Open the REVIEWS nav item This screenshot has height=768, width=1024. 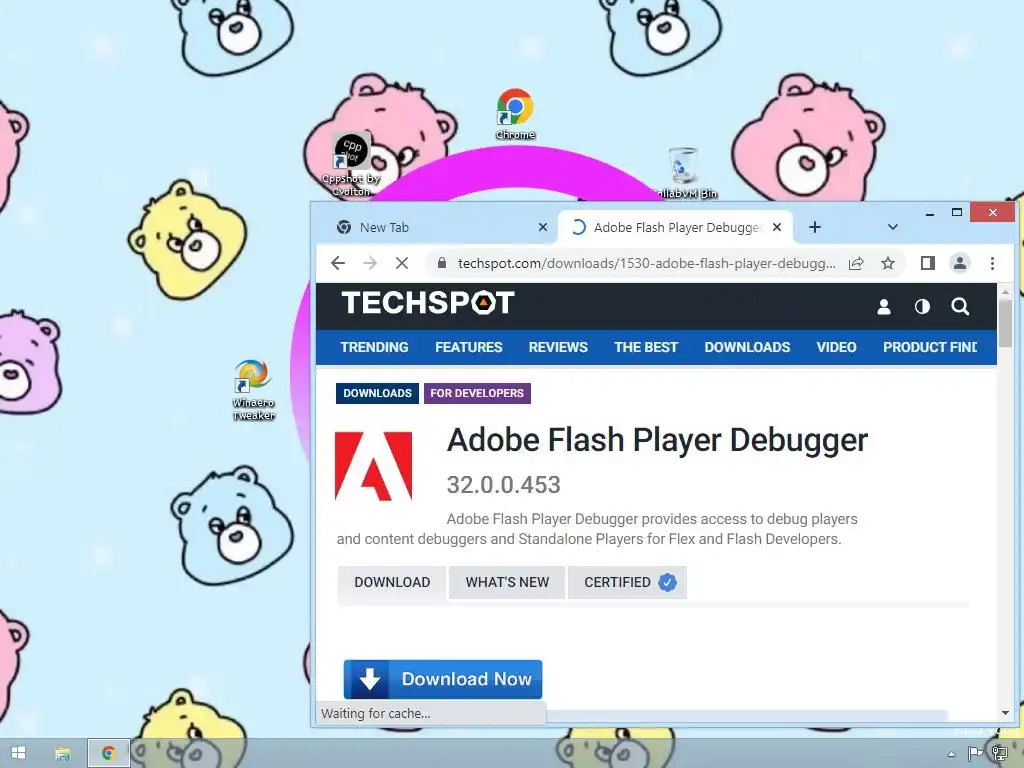coord(558,347)
